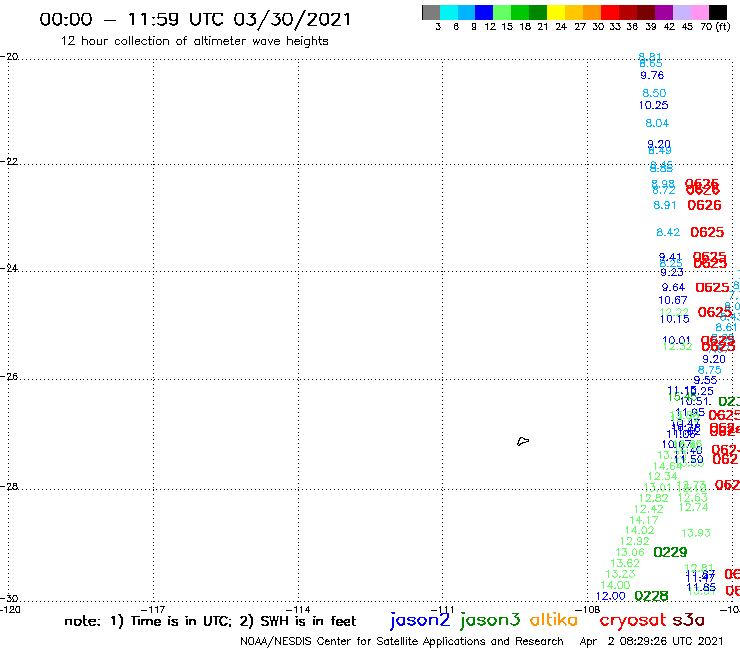Select the orange 'altika' legend label
The image size is (740, 650).
coord(554,619)
